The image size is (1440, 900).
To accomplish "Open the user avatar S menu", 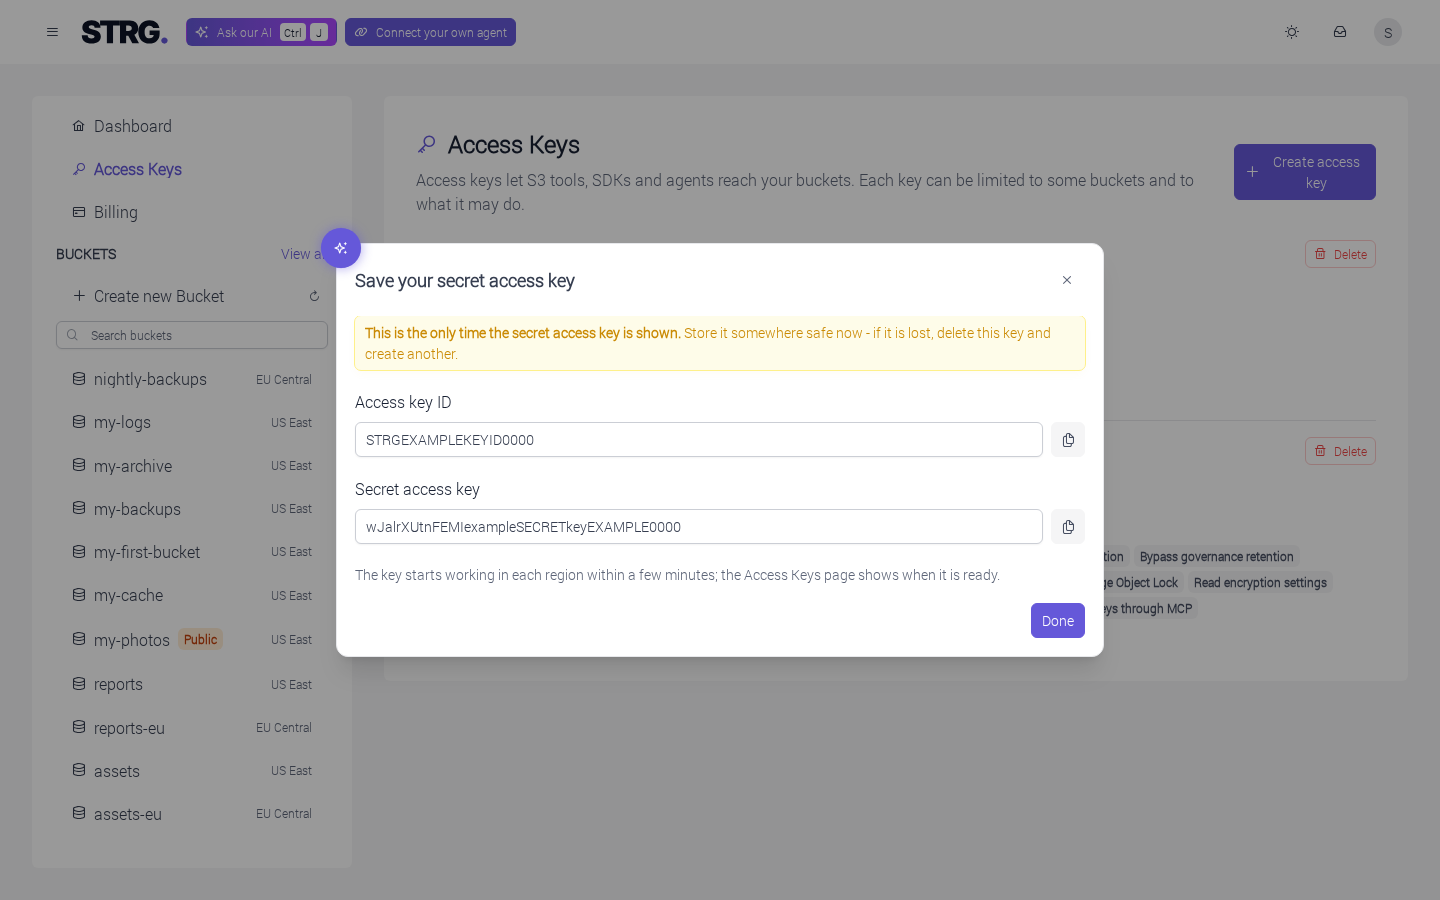I will click(1388, 32).
